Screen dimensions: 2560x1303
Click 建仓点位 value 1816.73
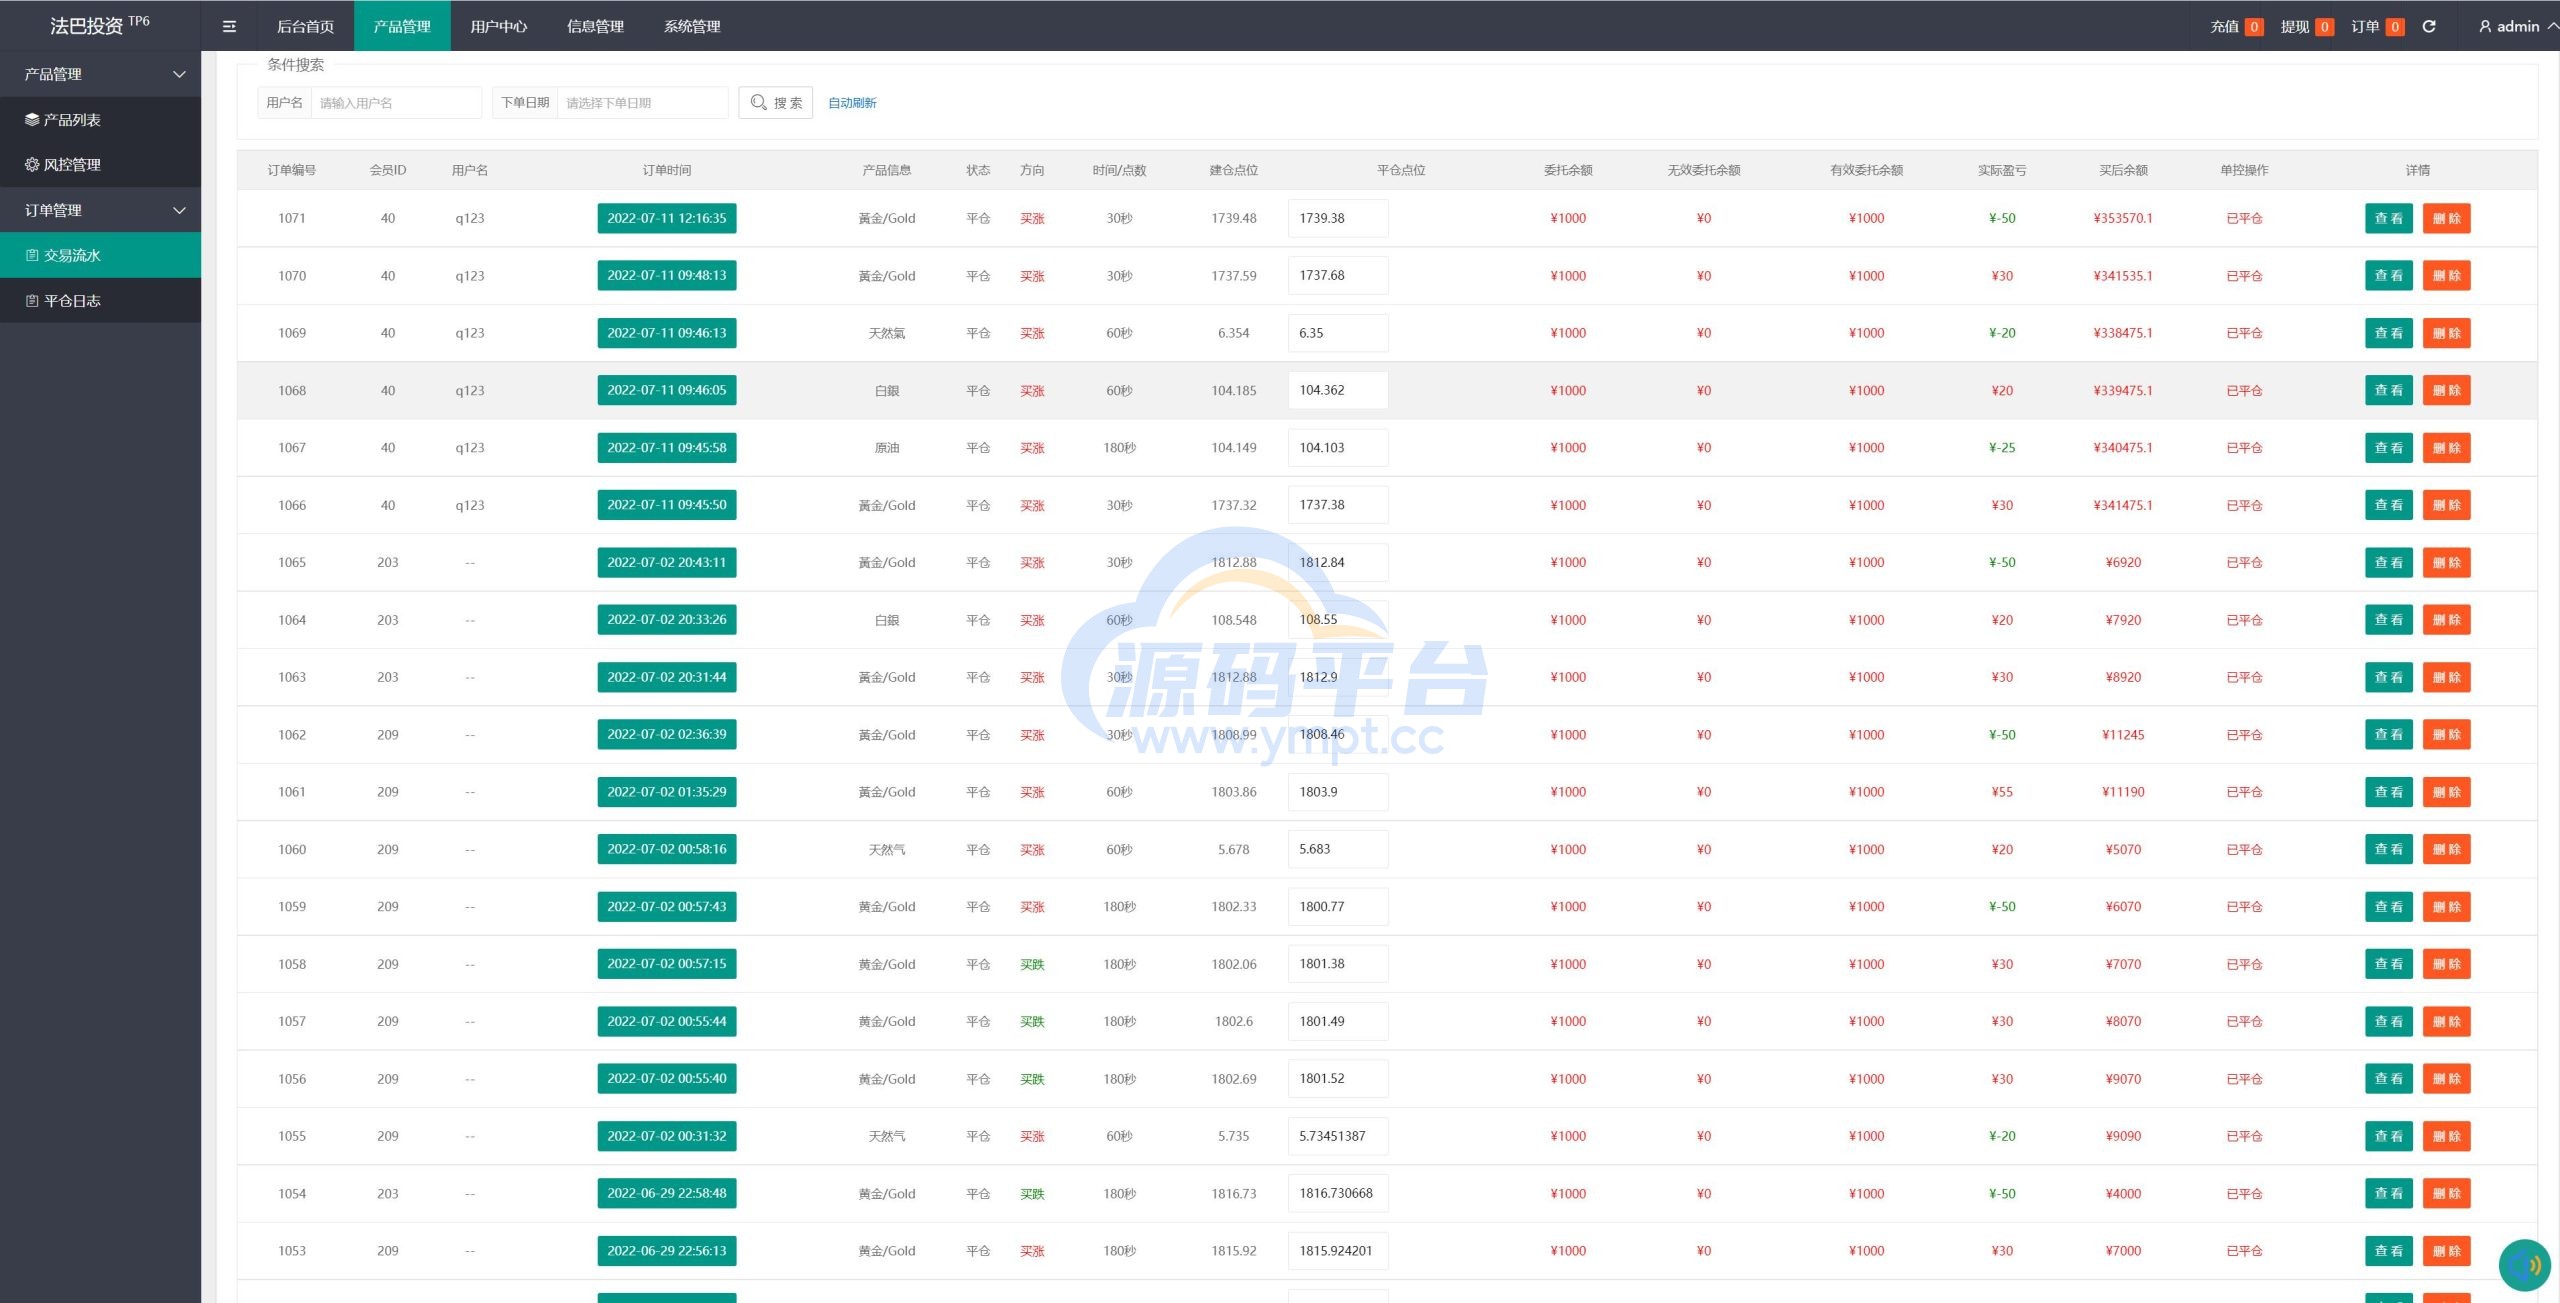point(1233,1193)
